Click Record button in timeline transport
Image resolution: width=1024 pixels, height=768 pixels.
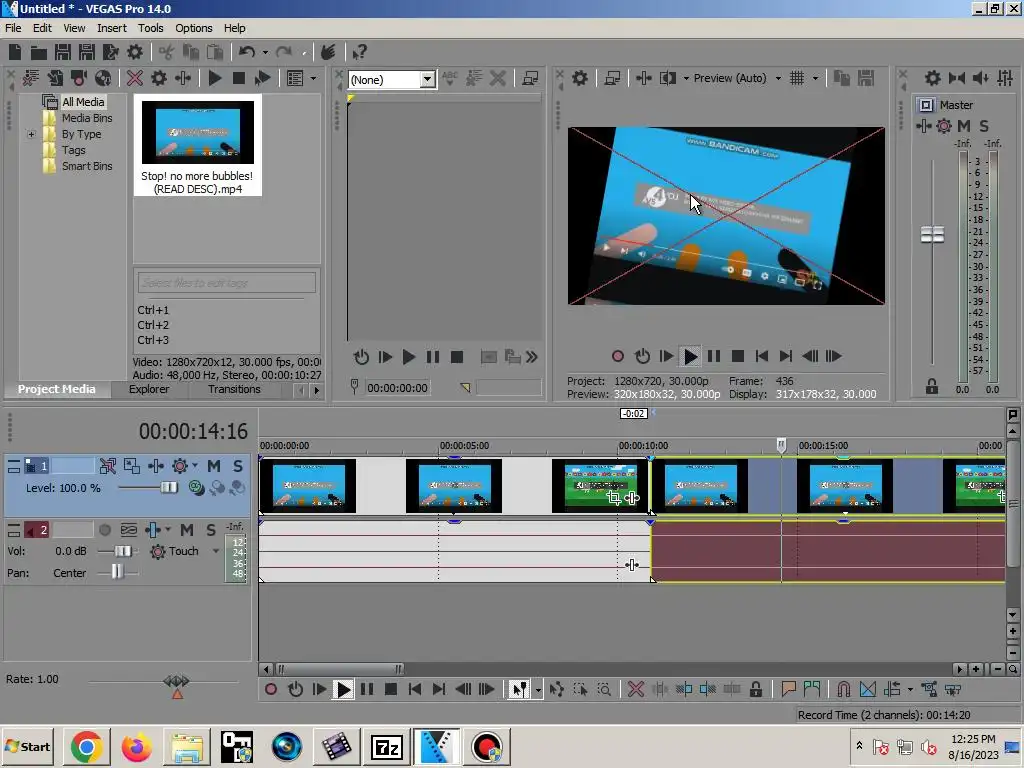pos(271,690)
